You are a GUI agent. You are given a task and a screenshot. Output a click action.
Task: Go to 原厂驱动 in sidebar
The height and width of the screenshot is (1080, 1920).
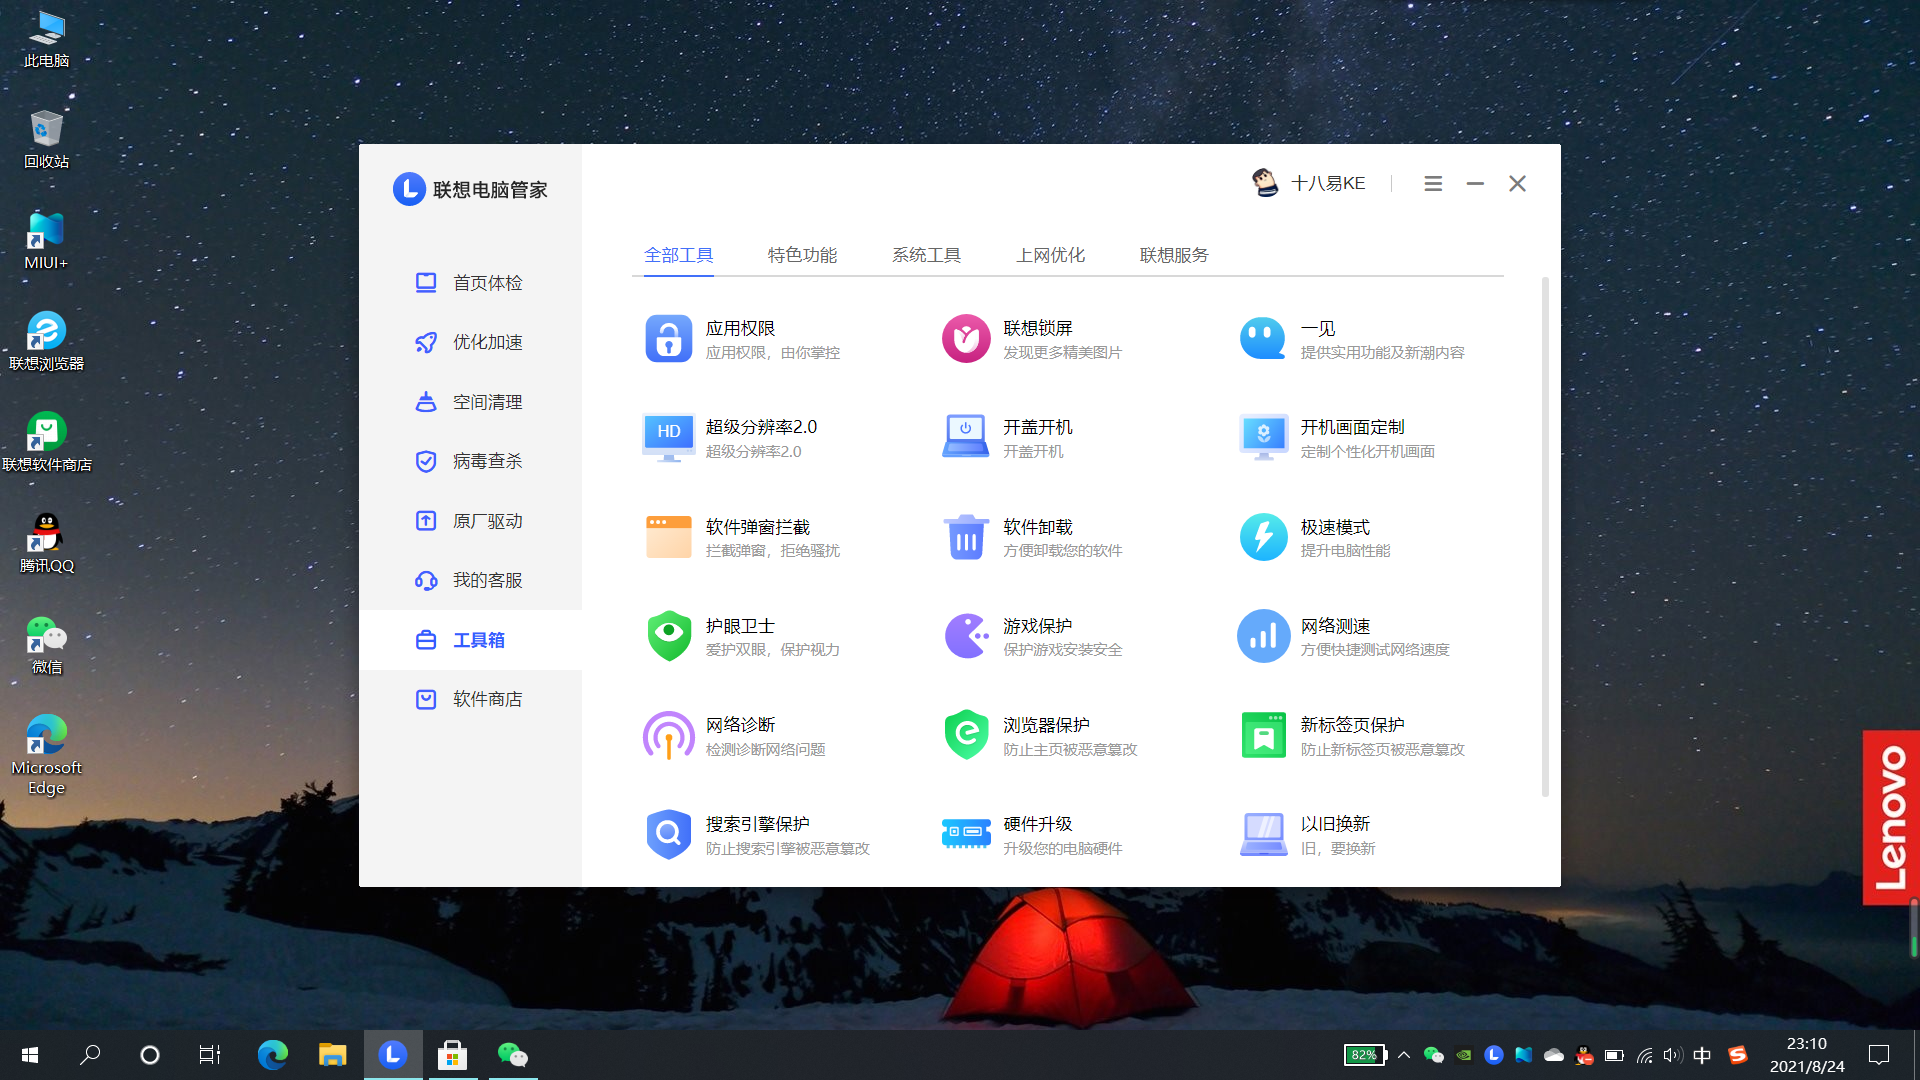tap(470, 521)
